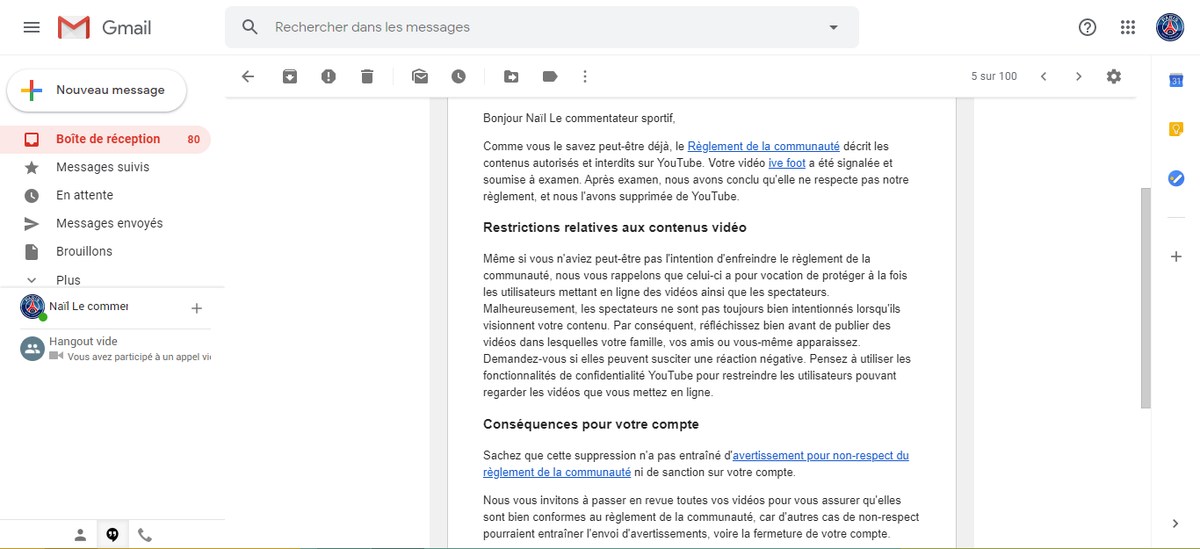Open Google Tasks side panel icon
This screenshot has width=1200, height=549.
(1176, 178)
